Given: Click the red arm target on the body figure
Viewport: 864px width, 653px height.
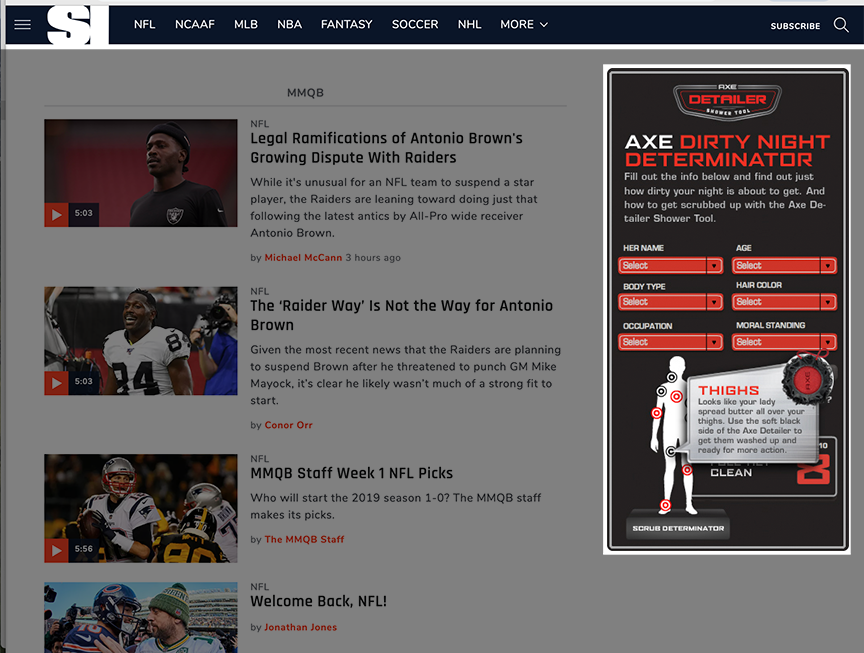Looking at the screenshot, I should tap(657, 413).
